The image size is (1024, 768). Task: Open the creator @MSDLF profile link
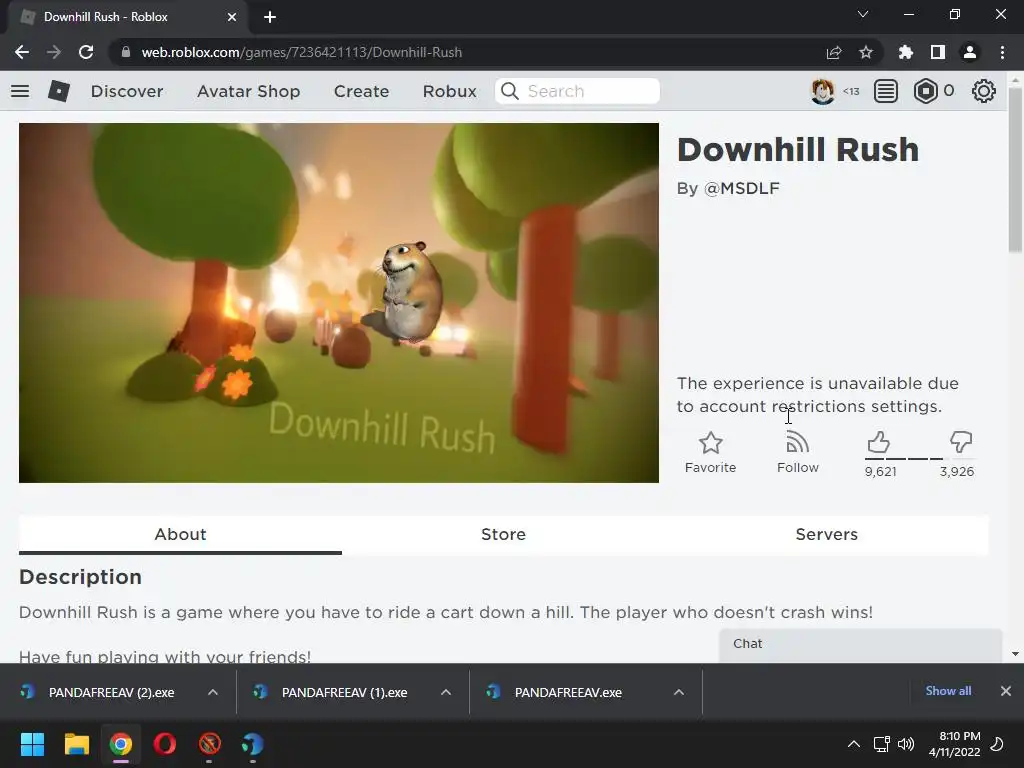coord(742,188)
